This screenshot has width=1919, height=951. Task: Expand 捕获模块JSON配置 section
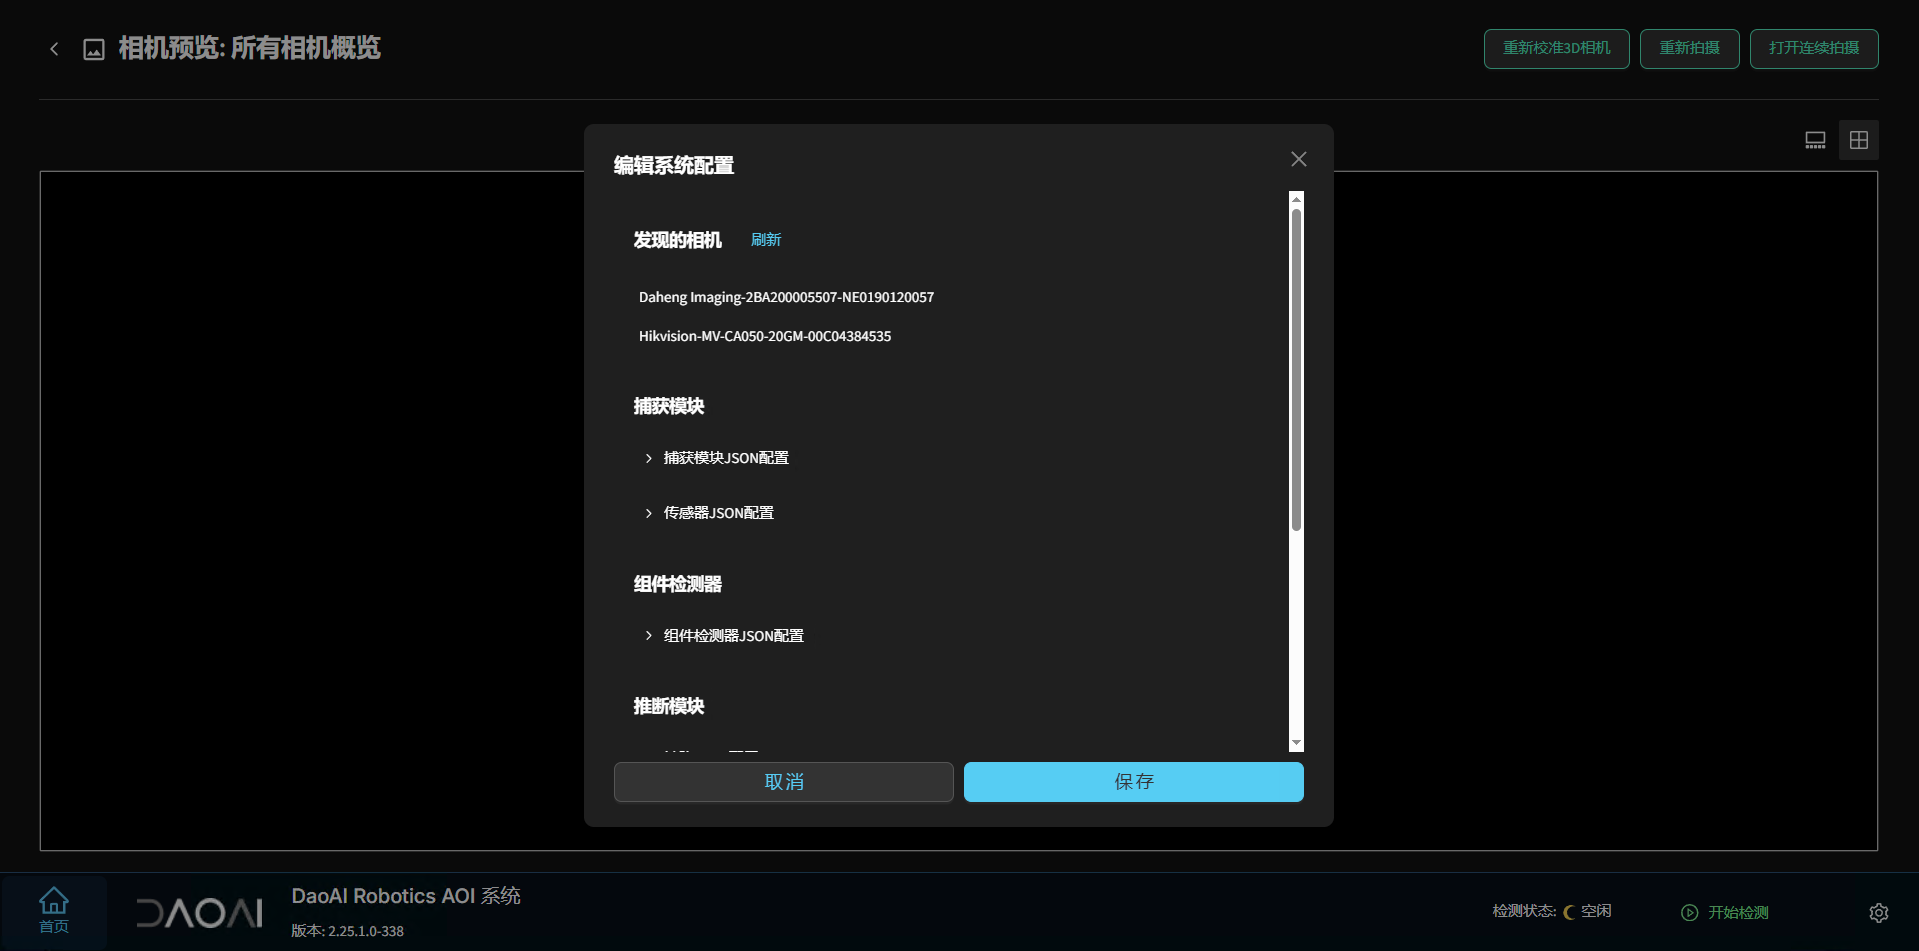click(x=725, y=458)
